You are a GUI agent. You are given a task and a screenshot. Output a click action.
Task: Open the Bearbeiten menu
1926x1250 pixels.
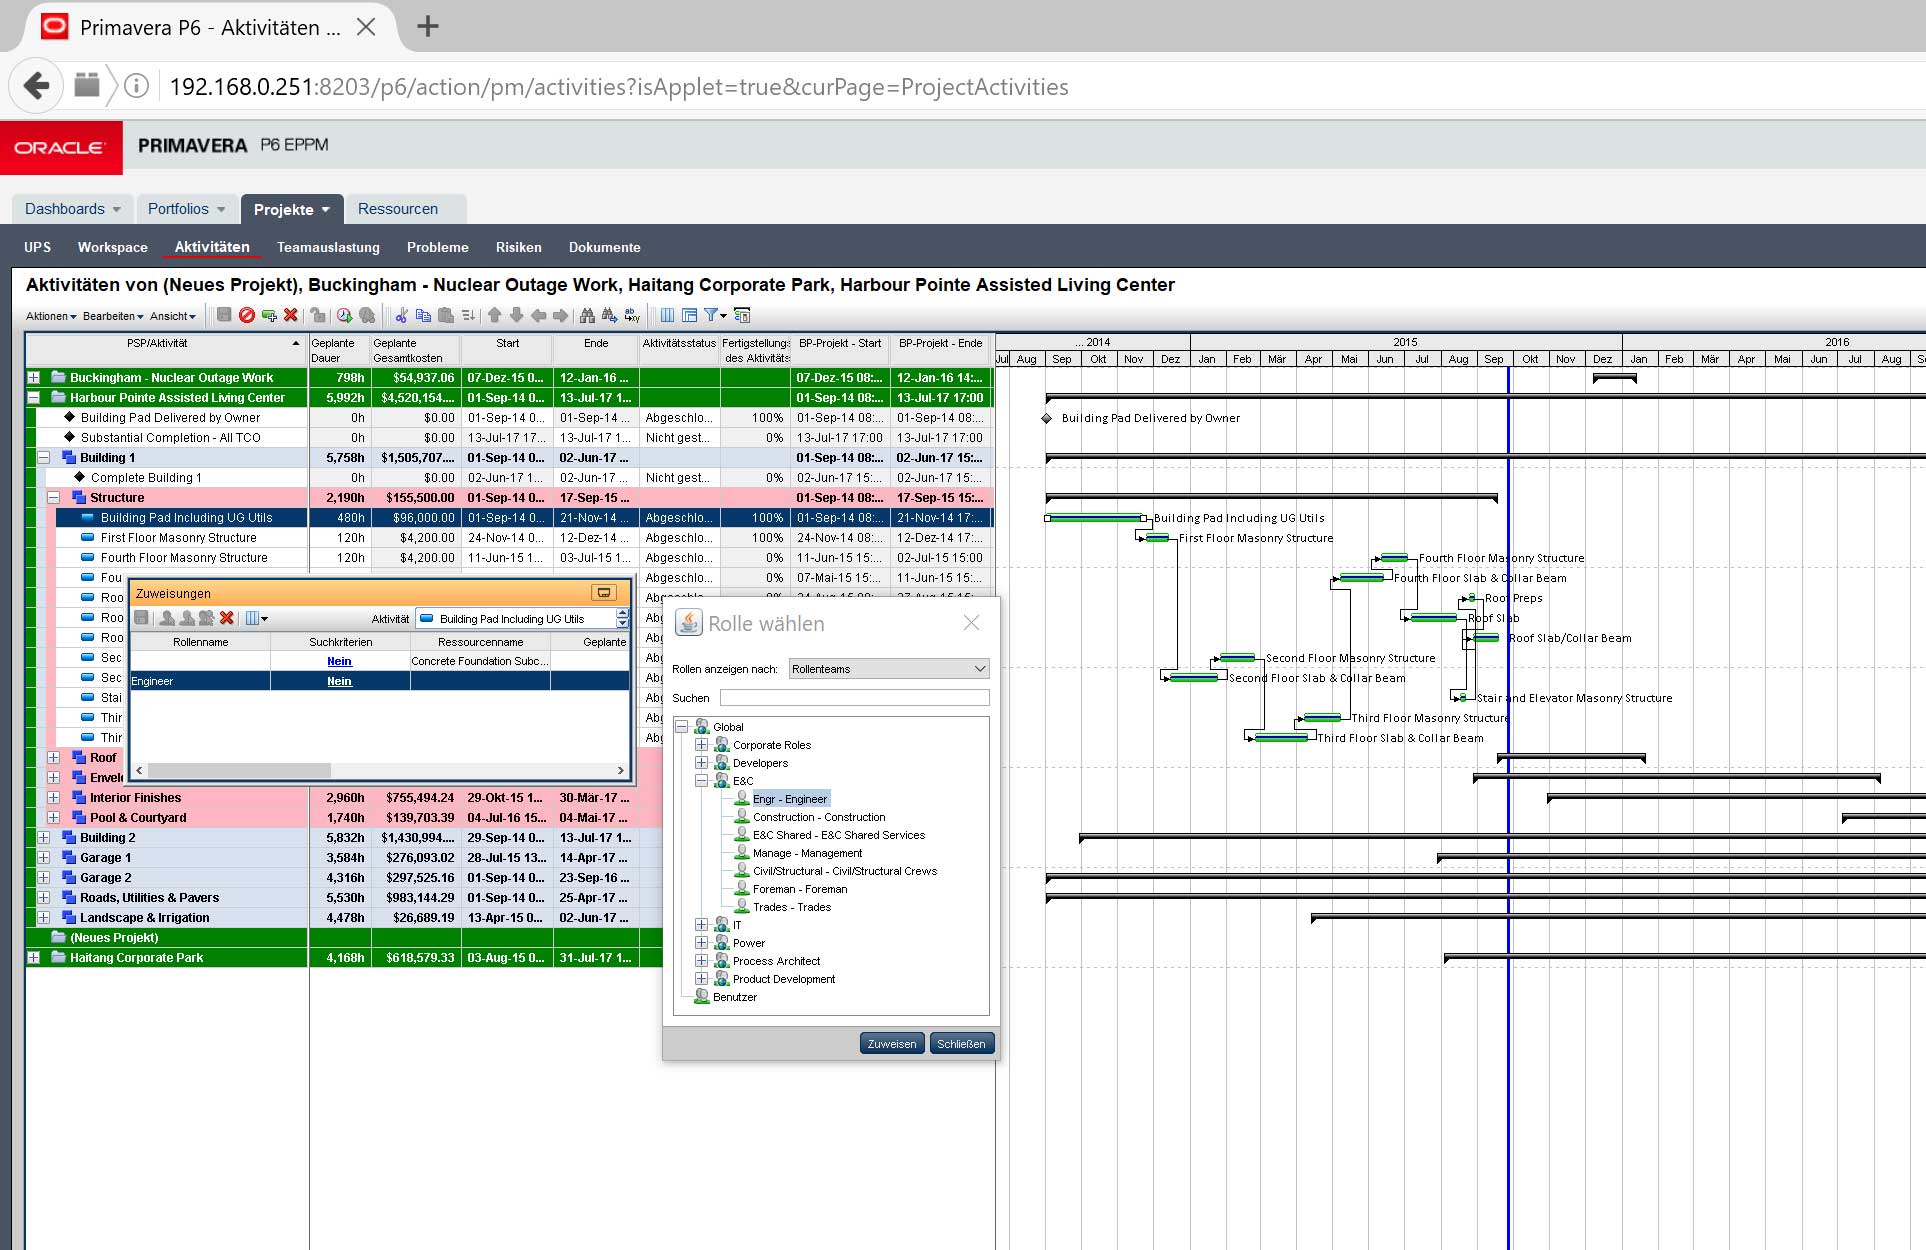(113, 316)
